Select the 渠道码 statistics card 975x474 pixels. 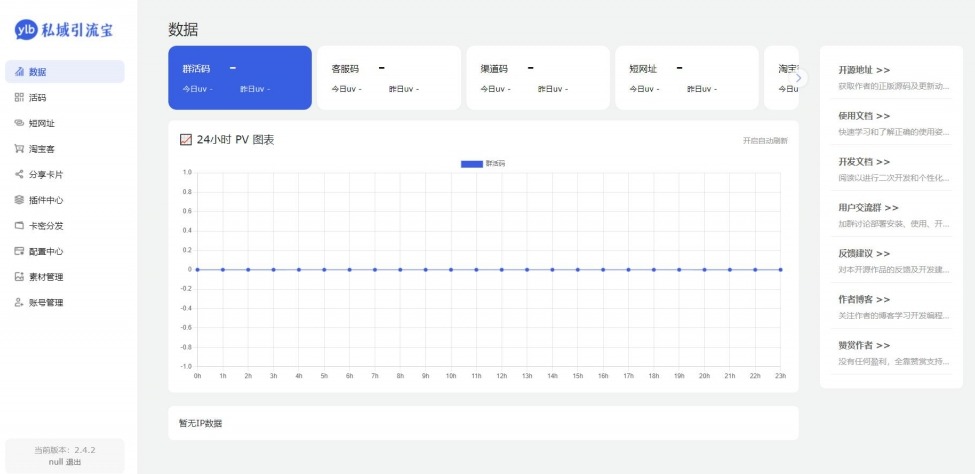538,78
